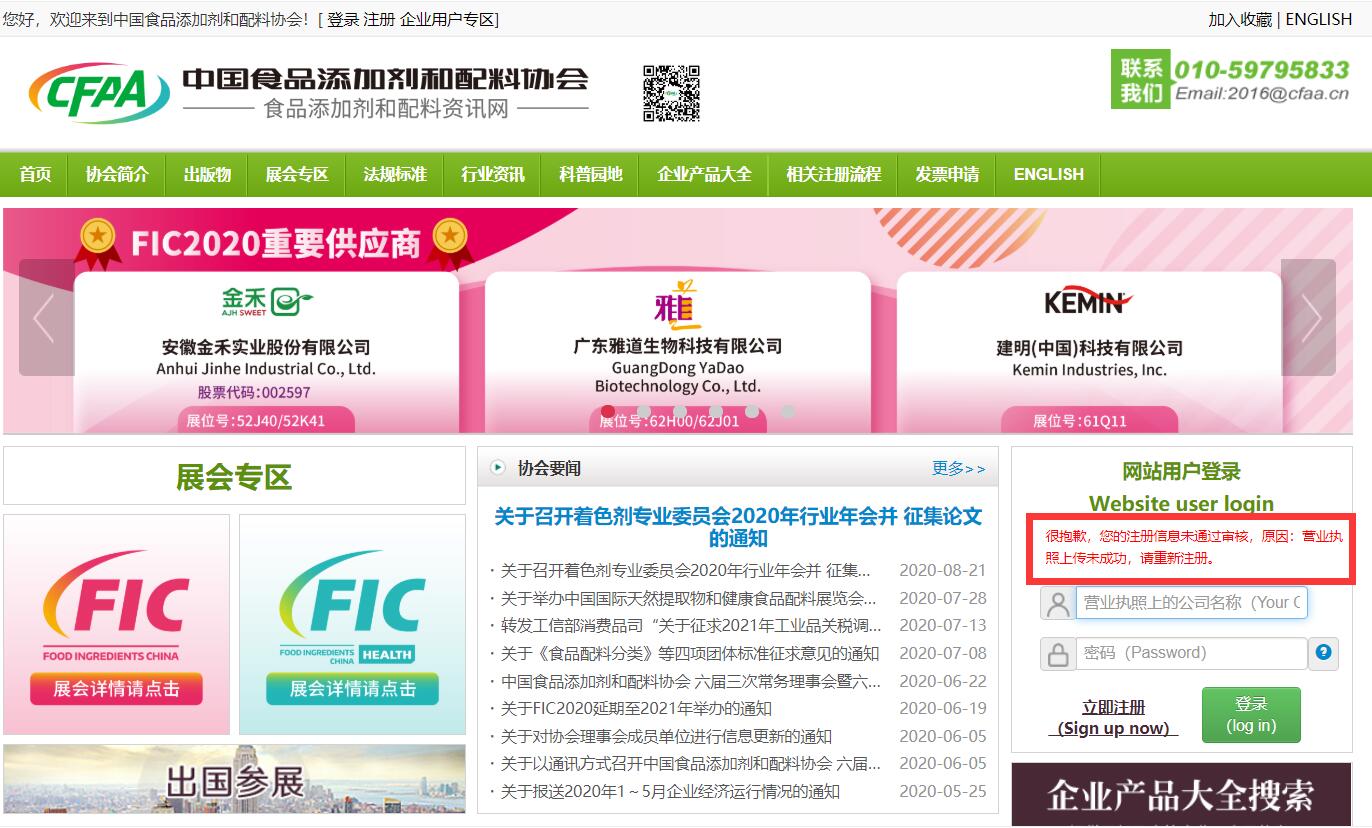This screenshot has height=828, width=1372.
Task: Open the bold headline about 着色剂专业委员会2020年行业年会
Action: click(x=738, y=527)
